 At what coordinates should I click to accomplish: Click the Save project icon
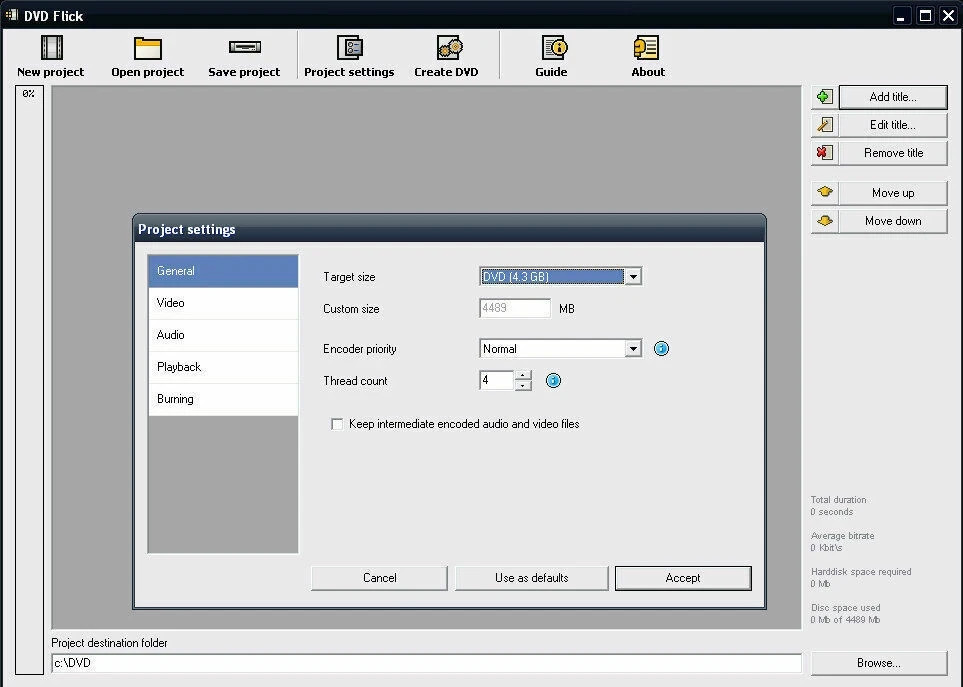coord(244,54)
